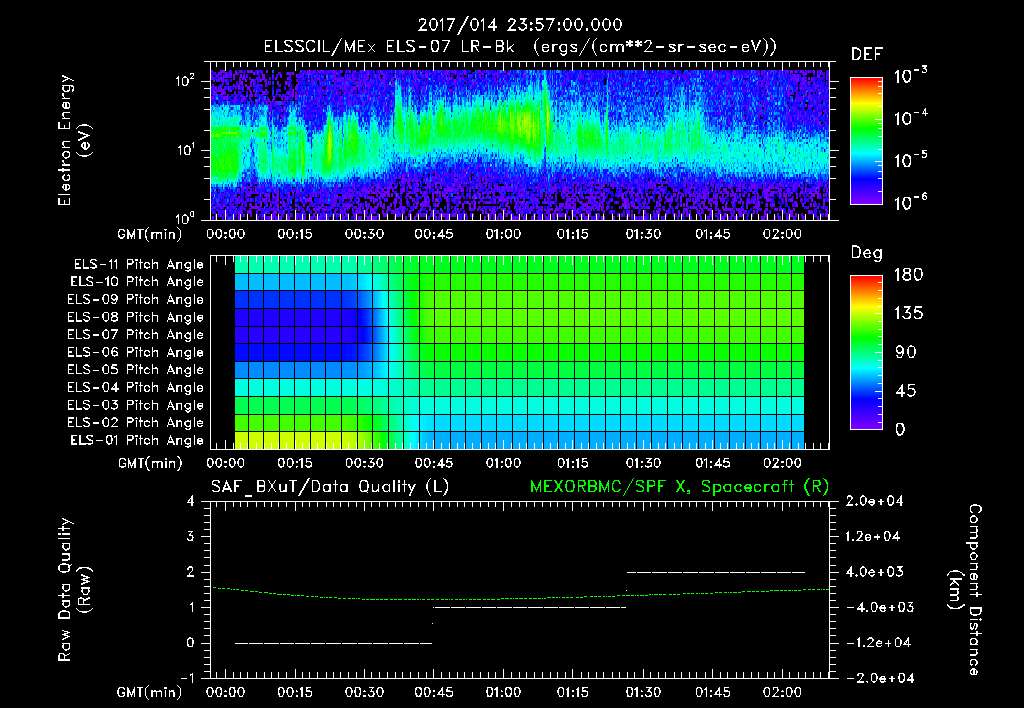Click the ELS-10 Pitch Angle row label
1024x708 pixels.
coord(137,282)
